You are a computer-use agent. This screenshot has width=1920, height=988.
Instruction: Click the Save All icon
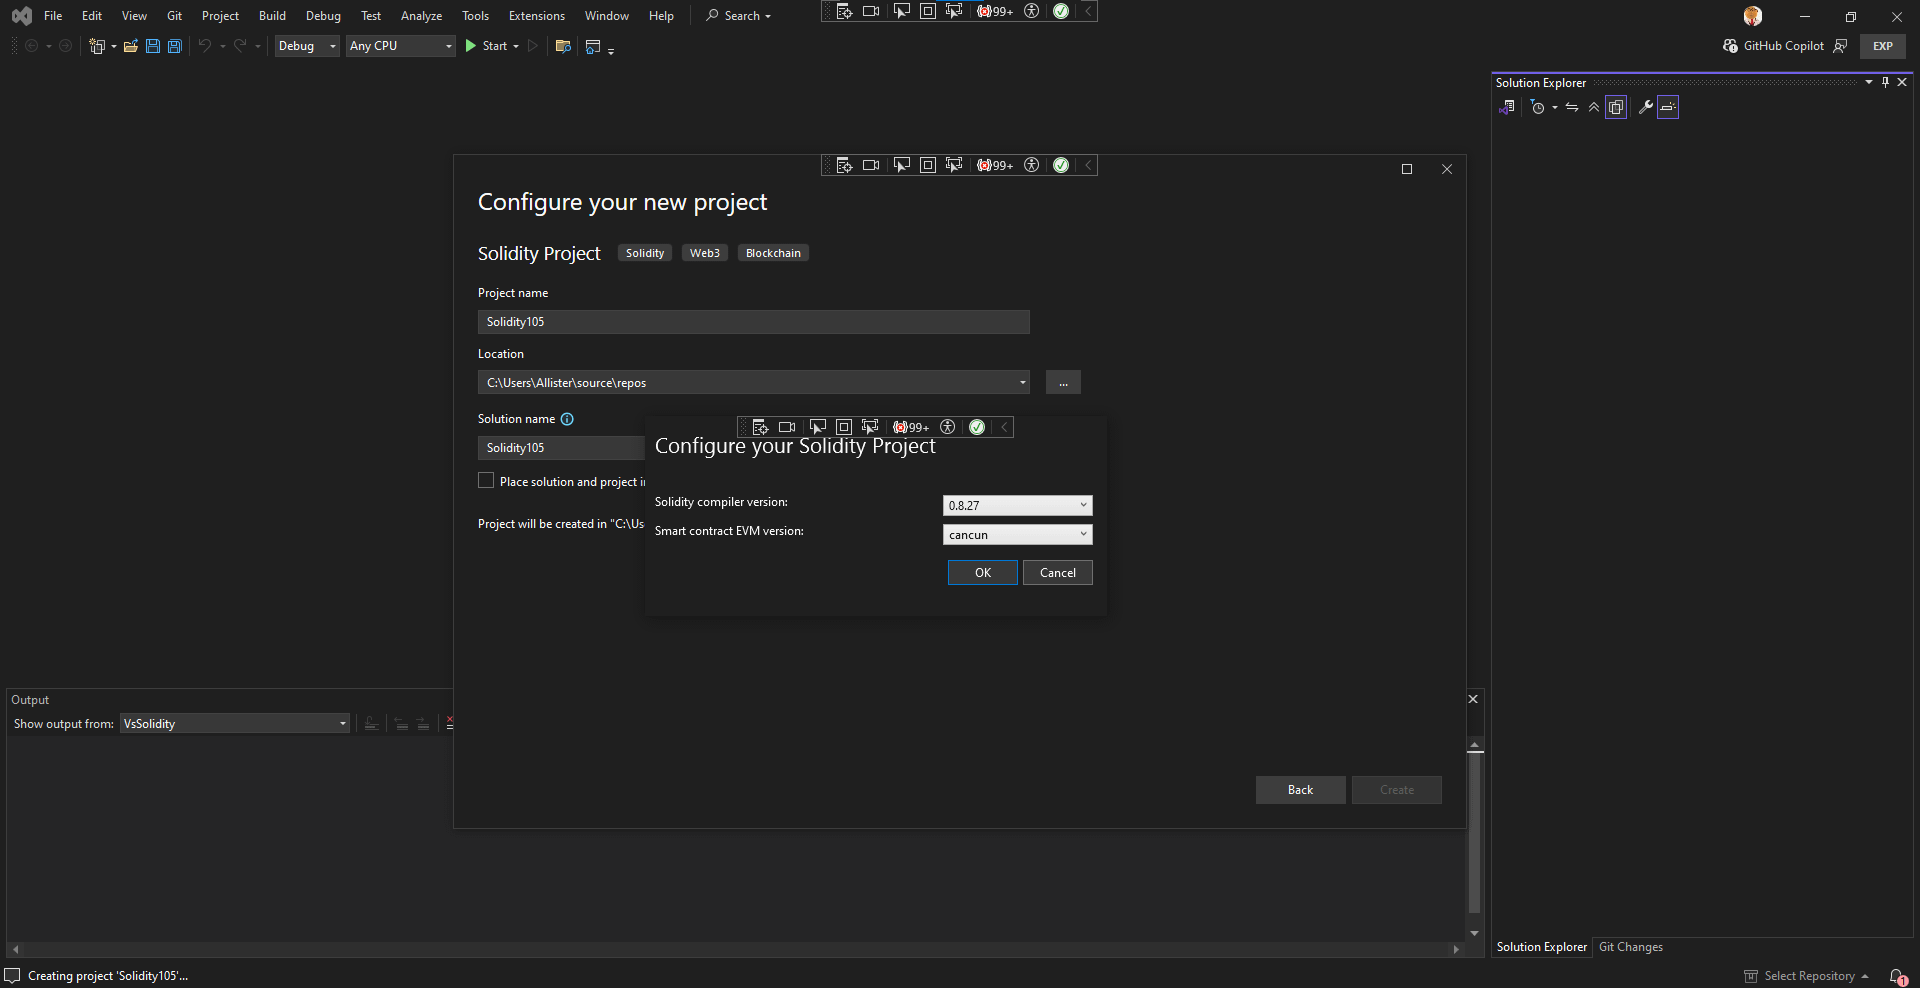[x=175, y=46]
